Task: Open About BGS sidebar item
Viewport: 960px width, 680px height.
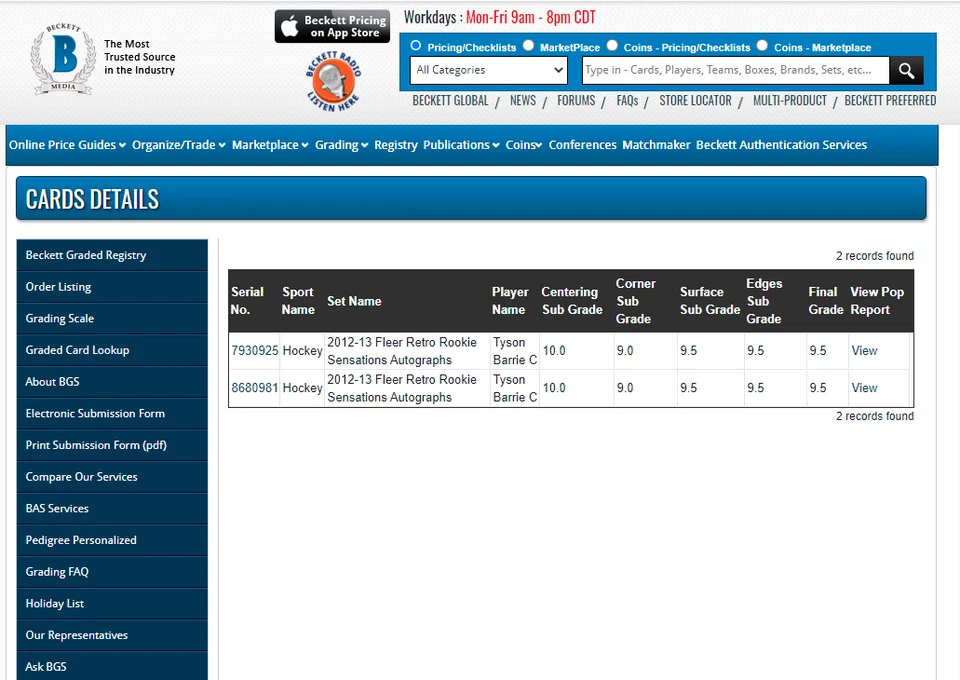Action: (x=112, y=382)
